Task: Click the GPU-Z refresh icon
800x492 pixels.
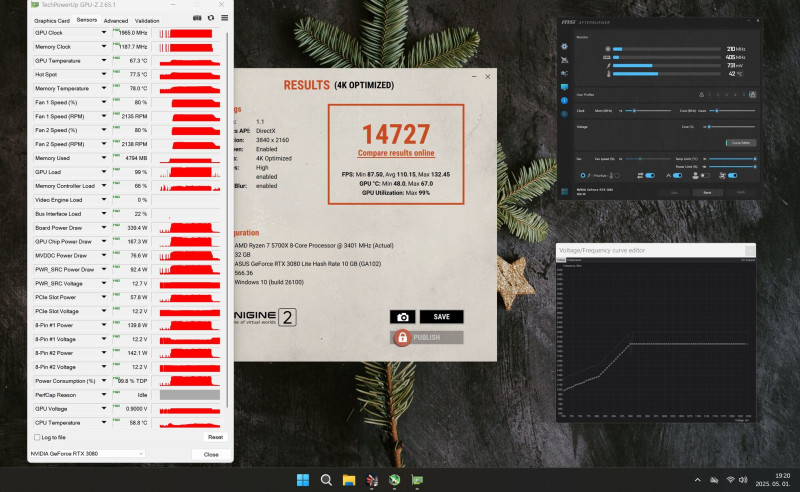Action: [211, 18]
